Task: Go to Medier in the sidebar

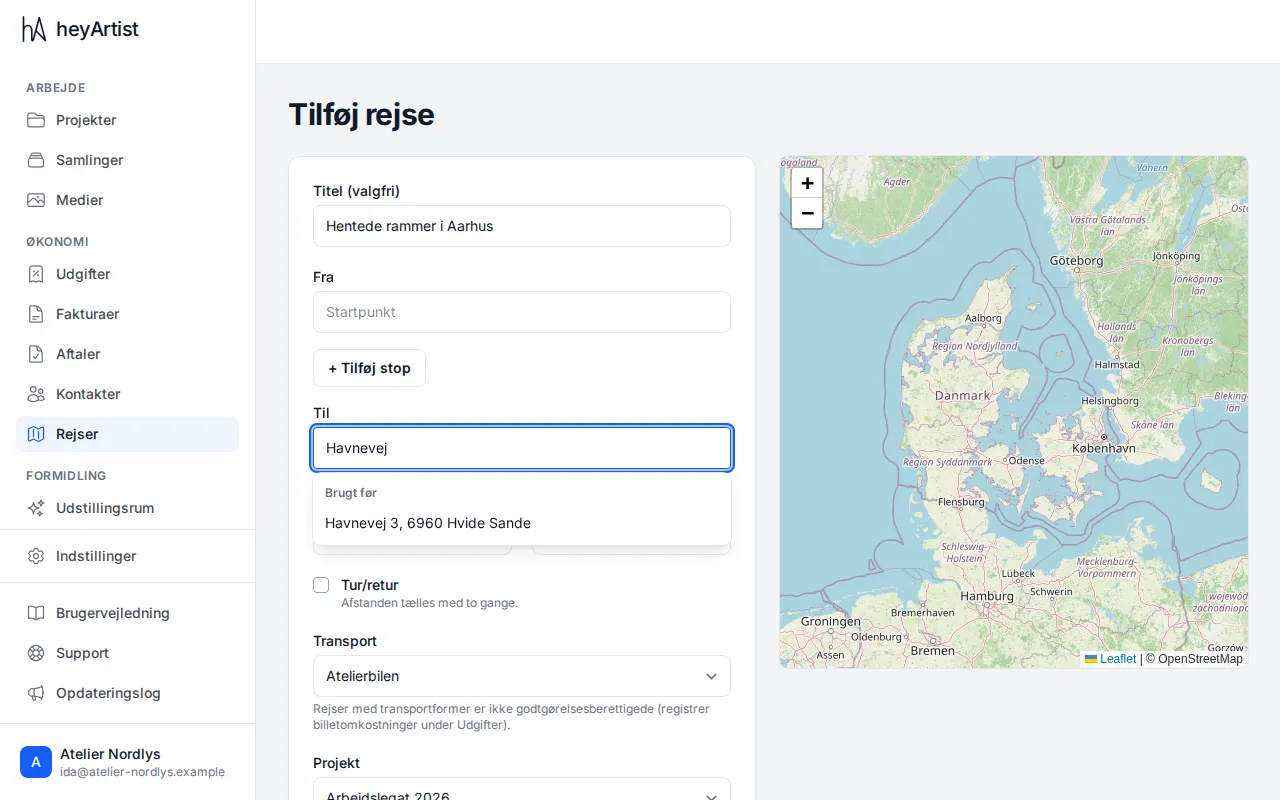Action: [127, 200]
